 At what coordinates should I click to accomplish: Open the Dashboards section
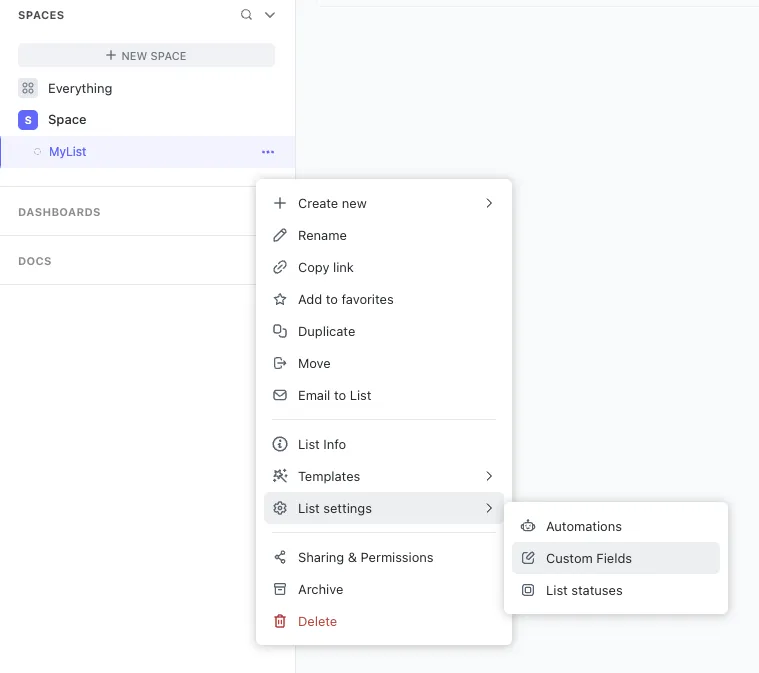point(59,212)
